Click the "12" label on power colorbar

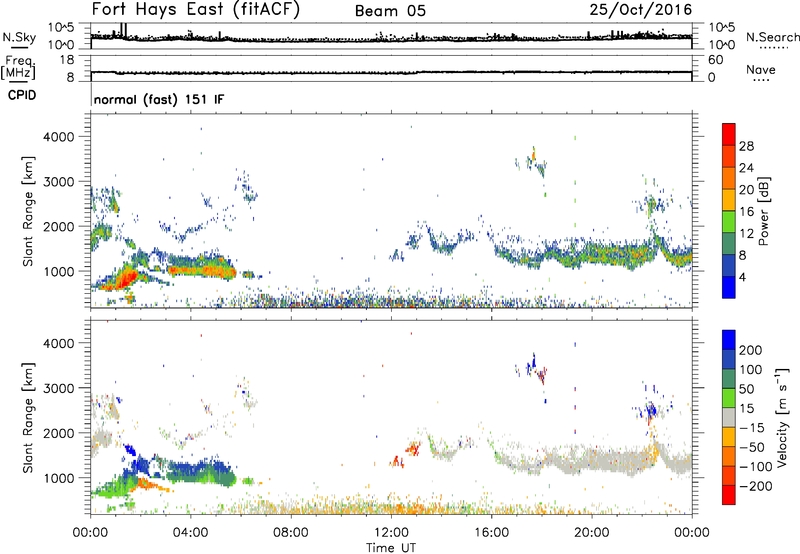(746, 234)
